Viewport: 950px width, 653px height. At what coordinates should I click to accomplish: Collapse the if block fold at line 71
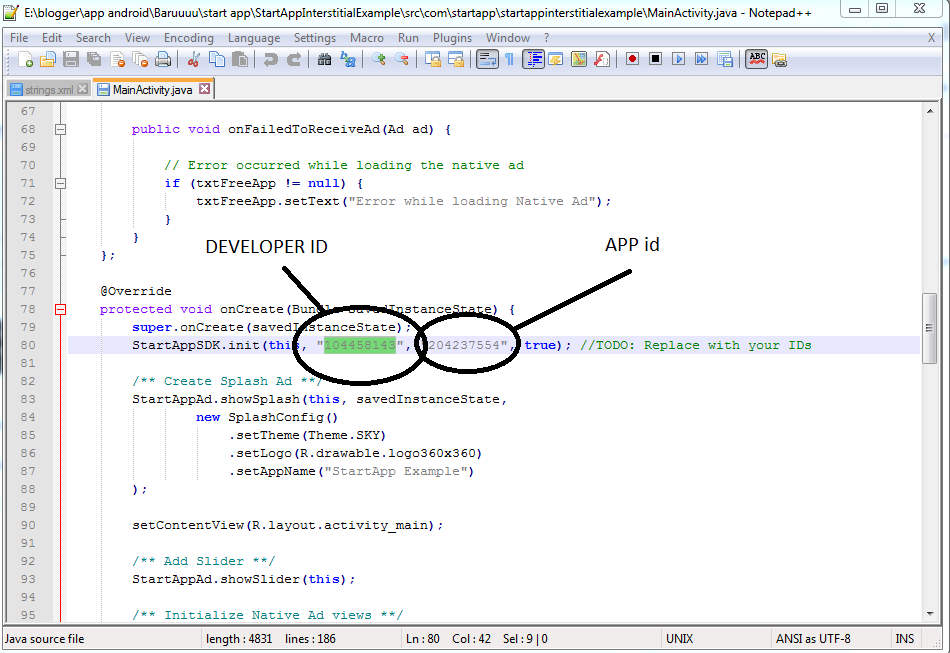point(61,183)
